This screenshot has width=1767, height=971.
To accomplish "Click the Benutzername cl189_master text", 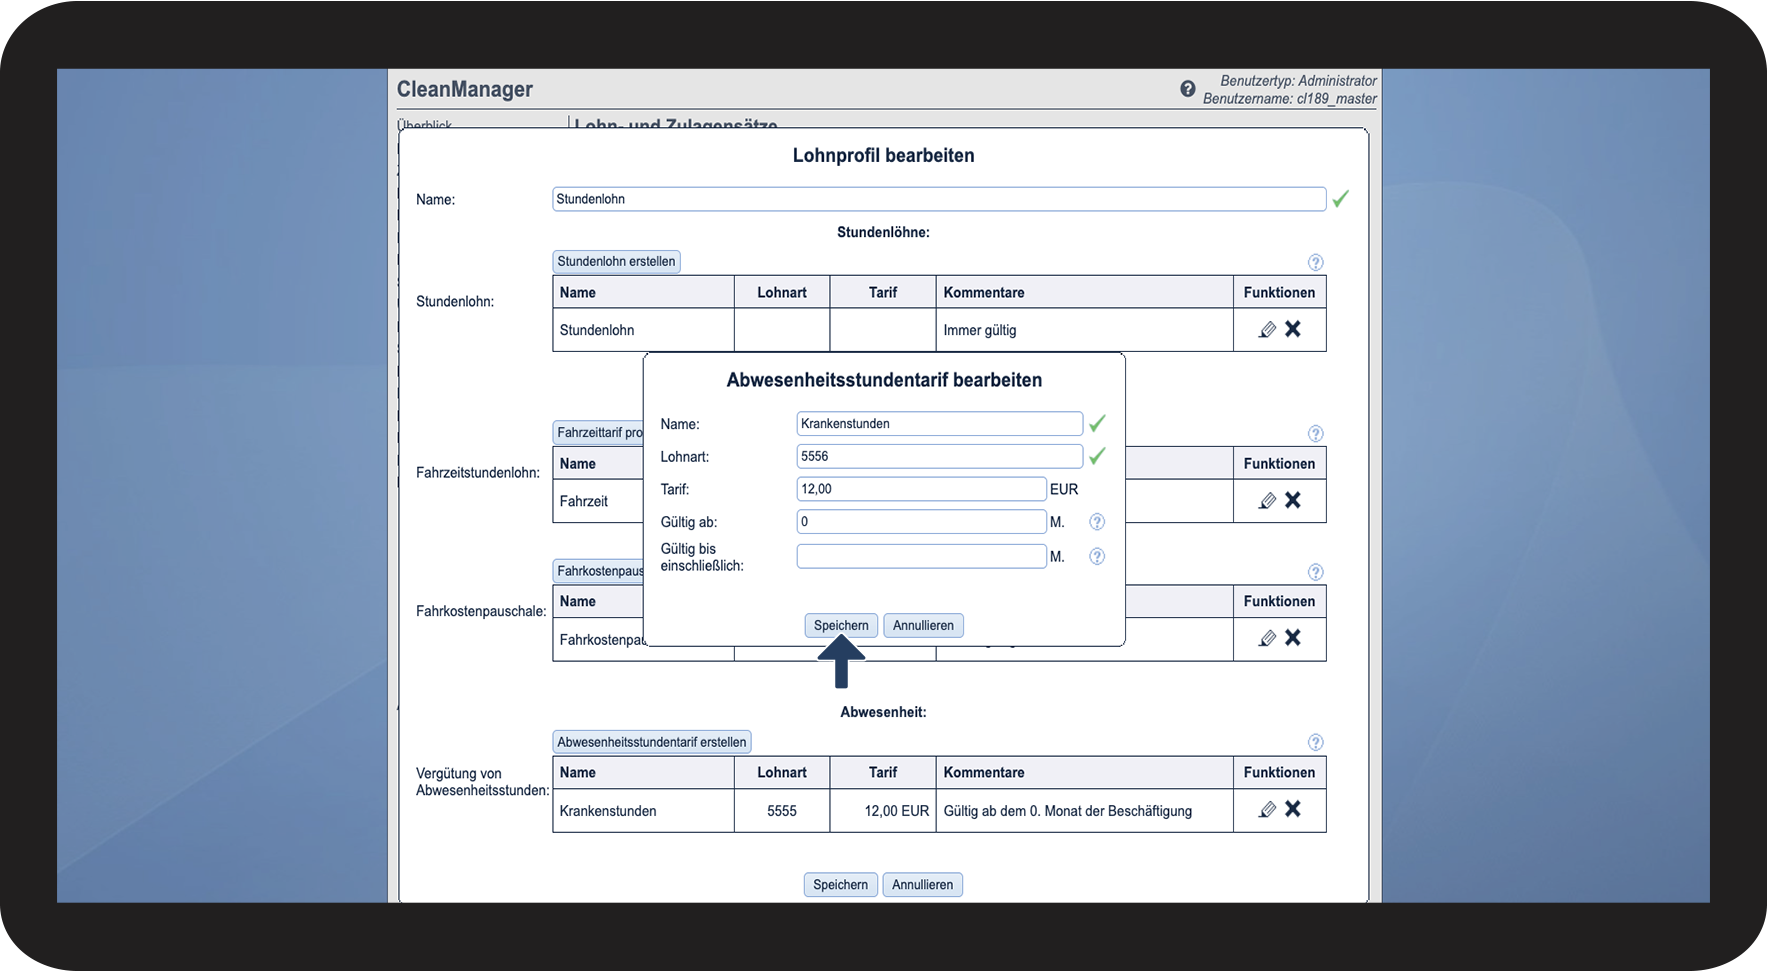I will pos(1290,99).
